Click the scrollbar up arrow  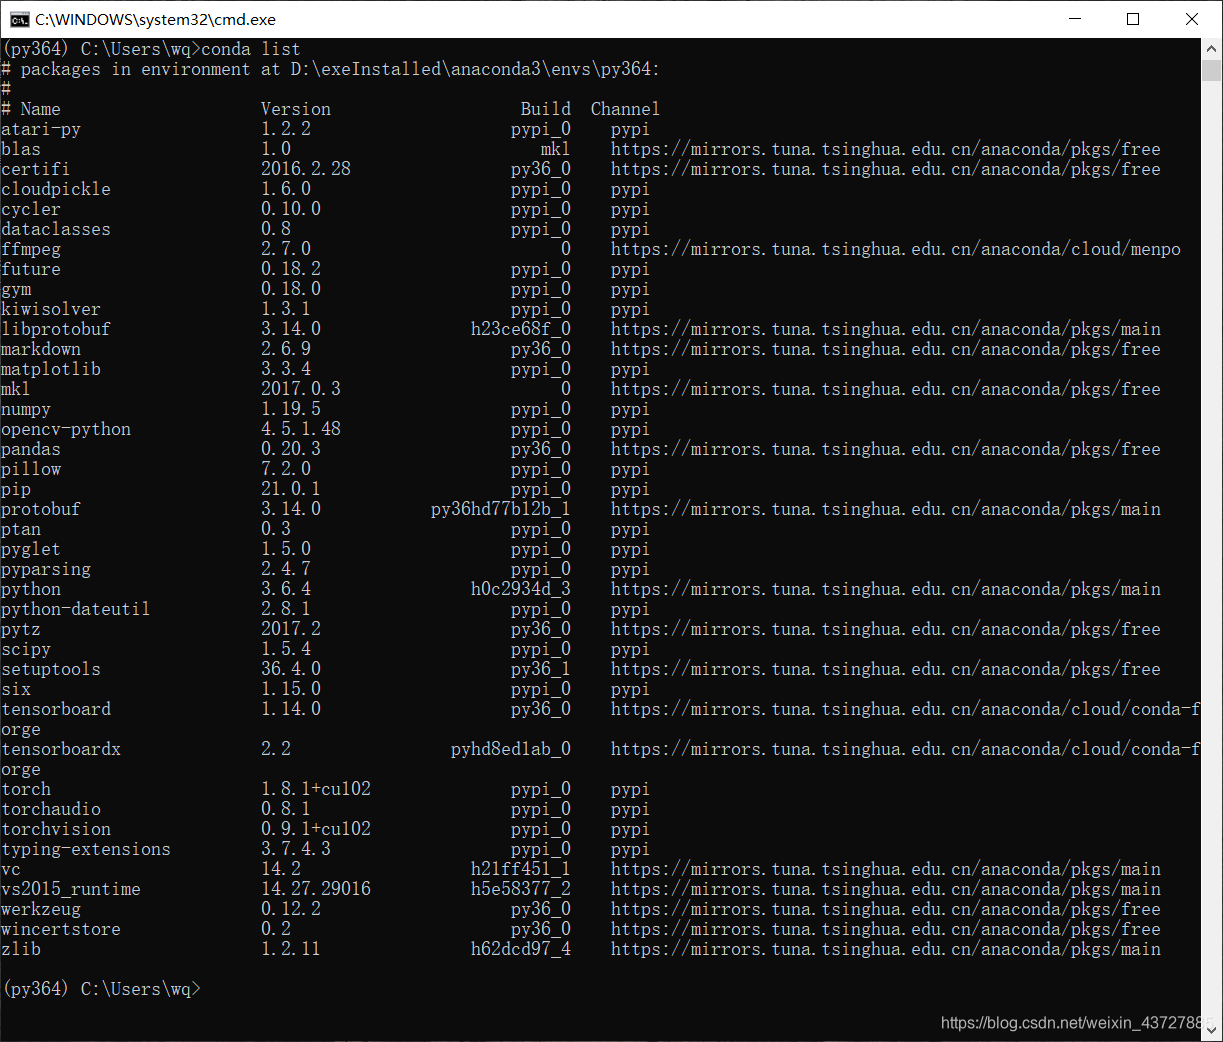click(x=1212, y=48)
